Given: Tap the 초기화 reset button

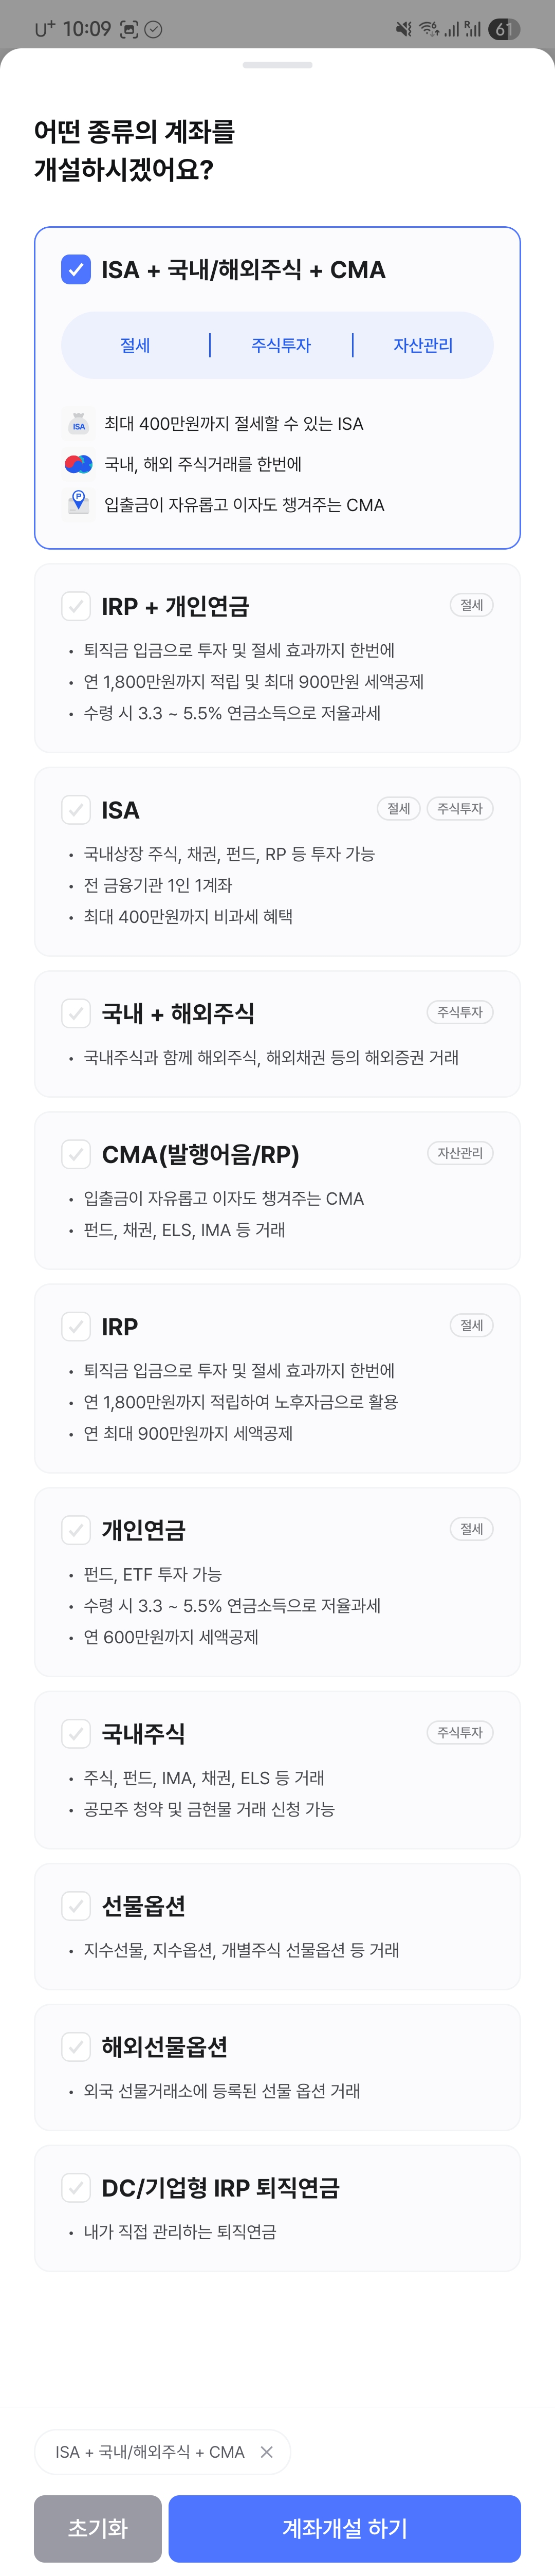Looking at the screenshot, I should [98, 2528].
